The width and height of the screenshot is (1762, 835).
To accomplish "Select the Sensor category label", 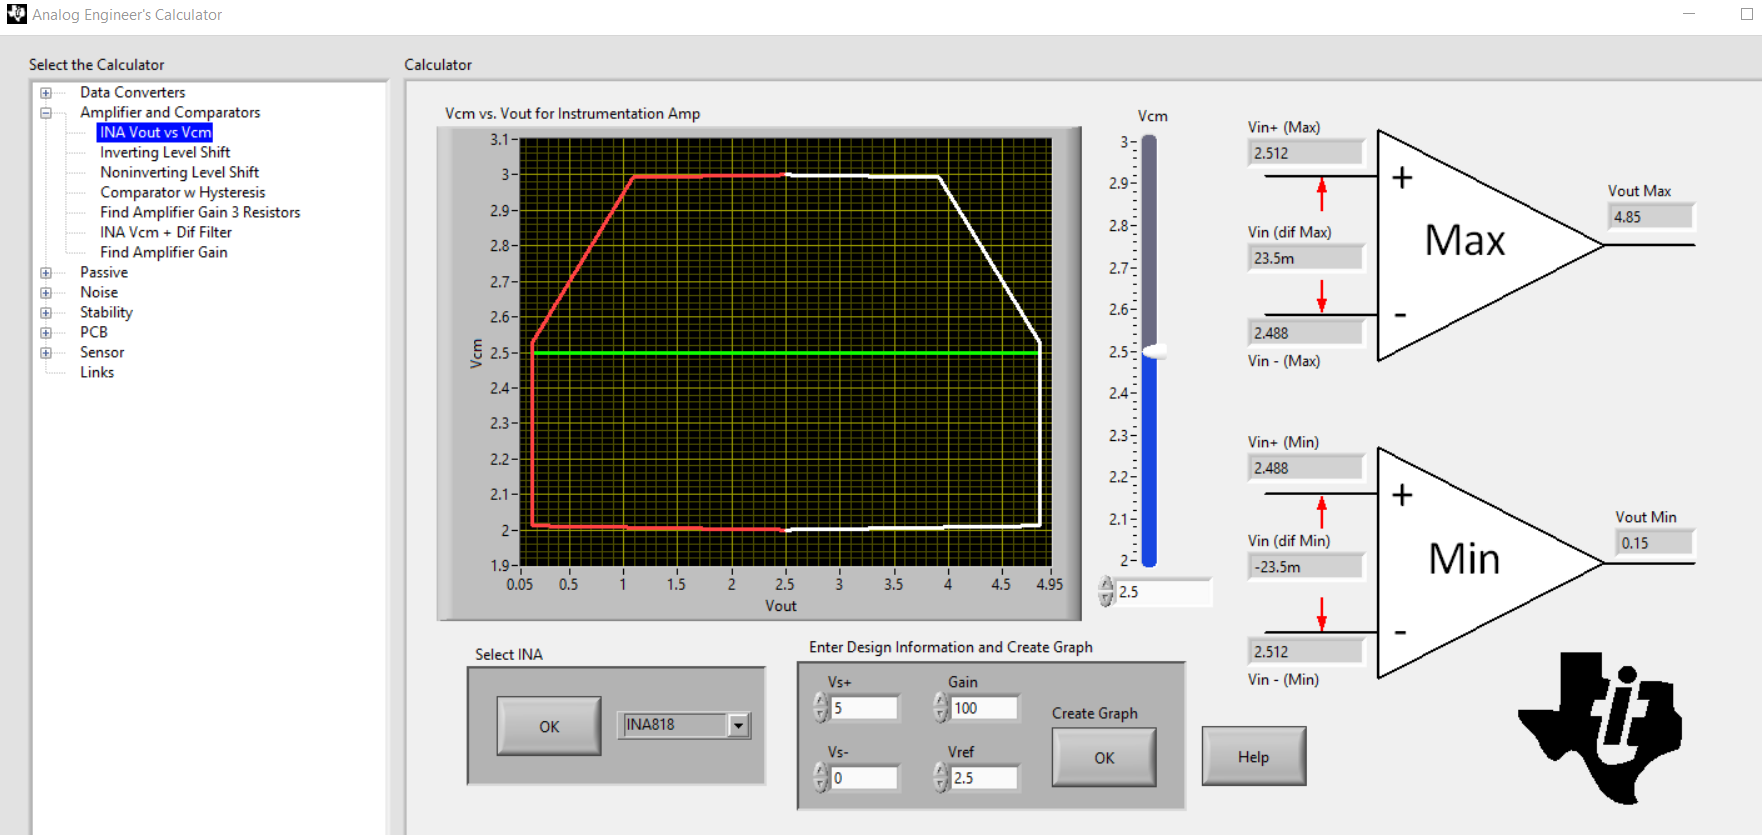I will (102, 352).
